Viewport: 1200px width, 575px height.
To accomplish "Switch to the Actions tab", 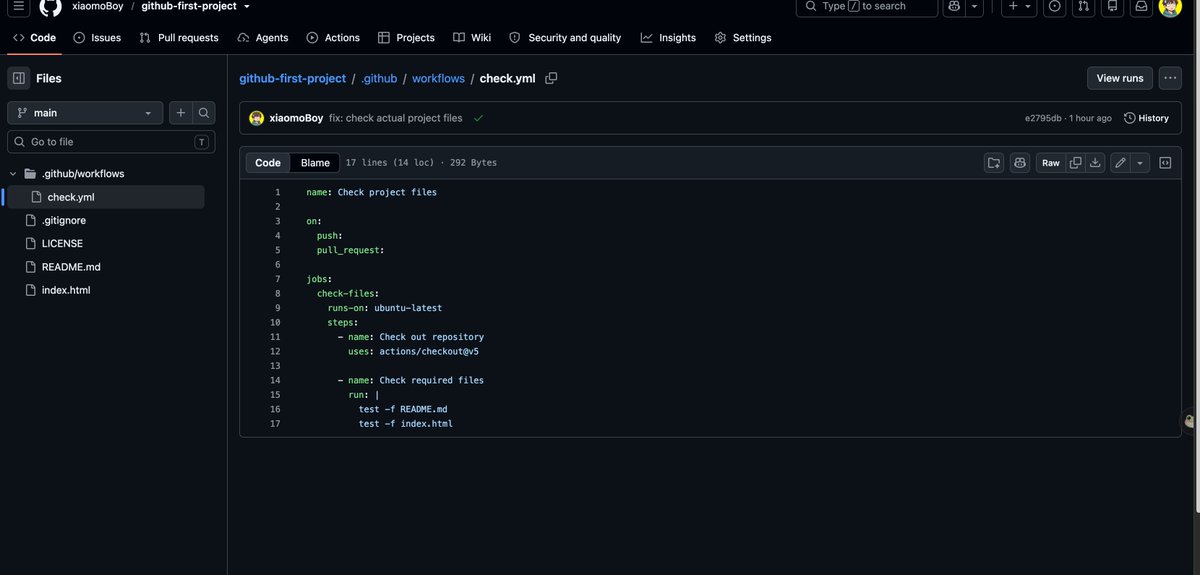I will tap(333, 38).
